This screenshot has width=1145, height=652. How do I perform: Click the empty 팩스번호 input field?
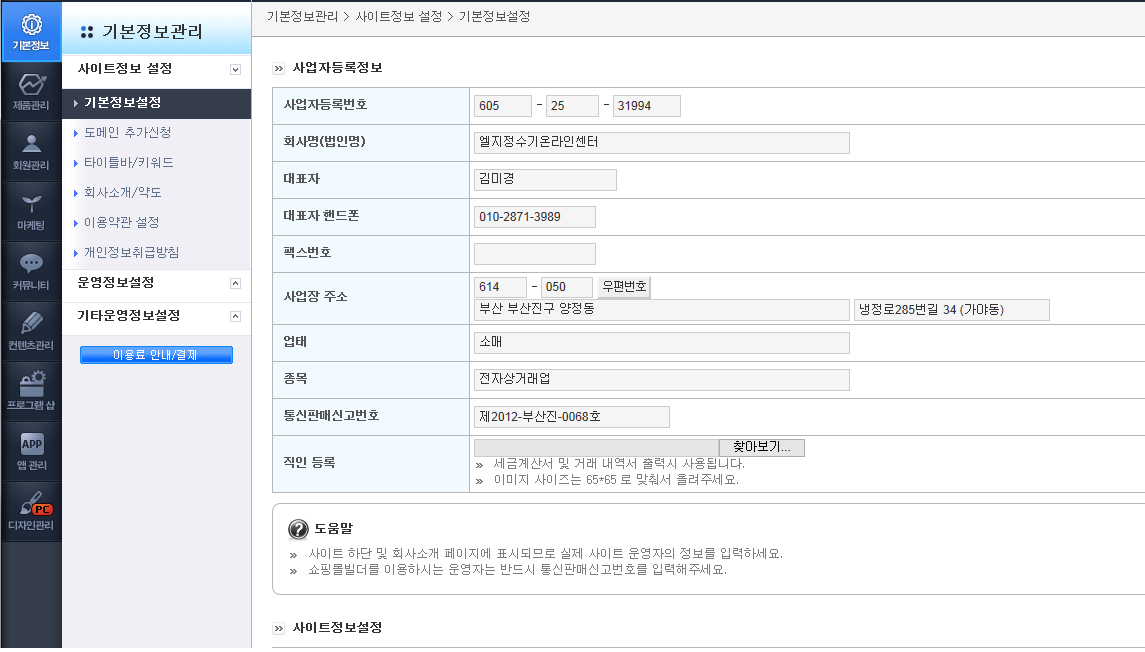pos(535,254)
